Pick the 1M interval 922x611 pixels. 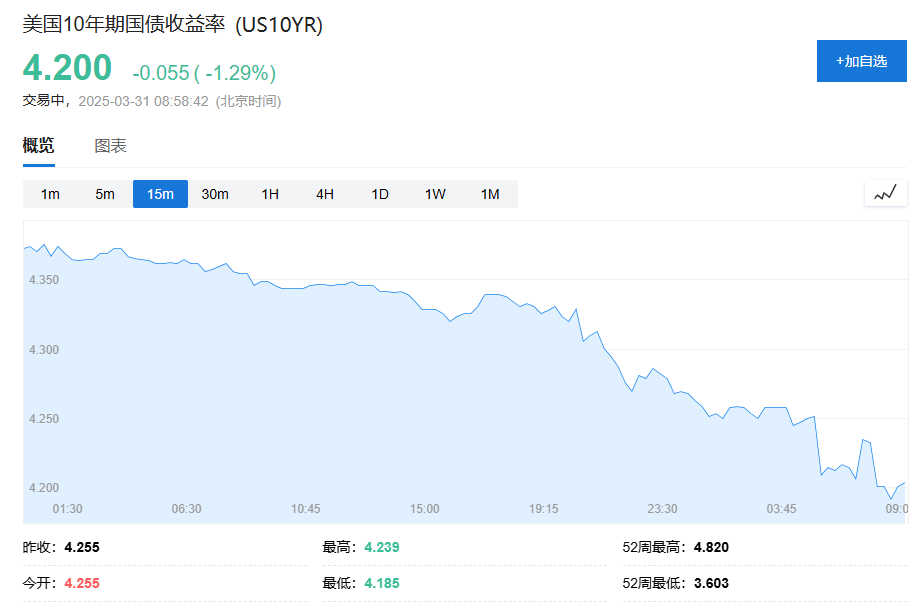click(490, 194)
